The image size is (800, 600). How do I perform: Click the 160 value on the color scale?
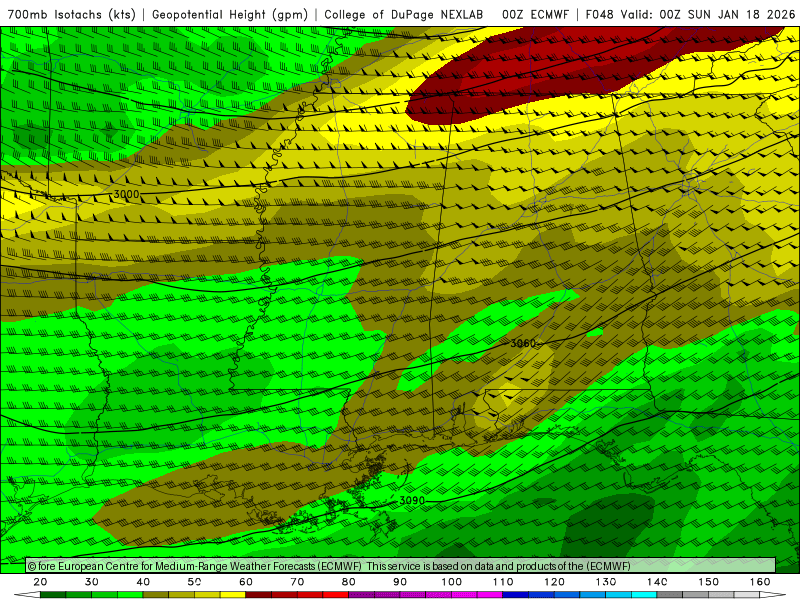(x=760, y=582)
